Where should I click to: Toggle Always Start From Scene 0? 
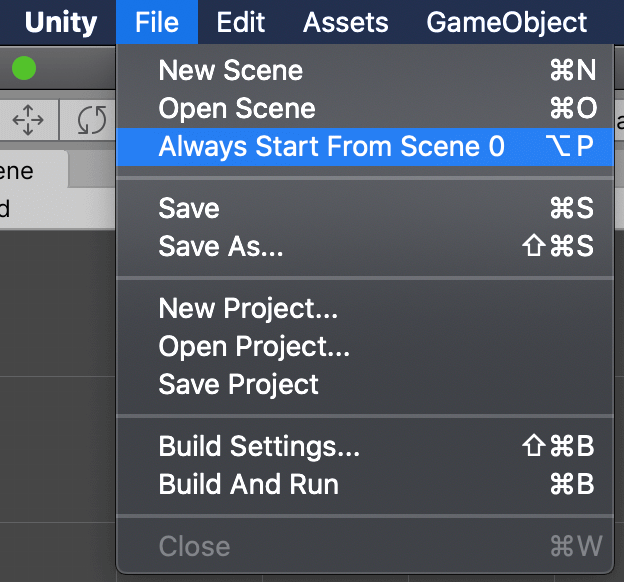point(365,146)
